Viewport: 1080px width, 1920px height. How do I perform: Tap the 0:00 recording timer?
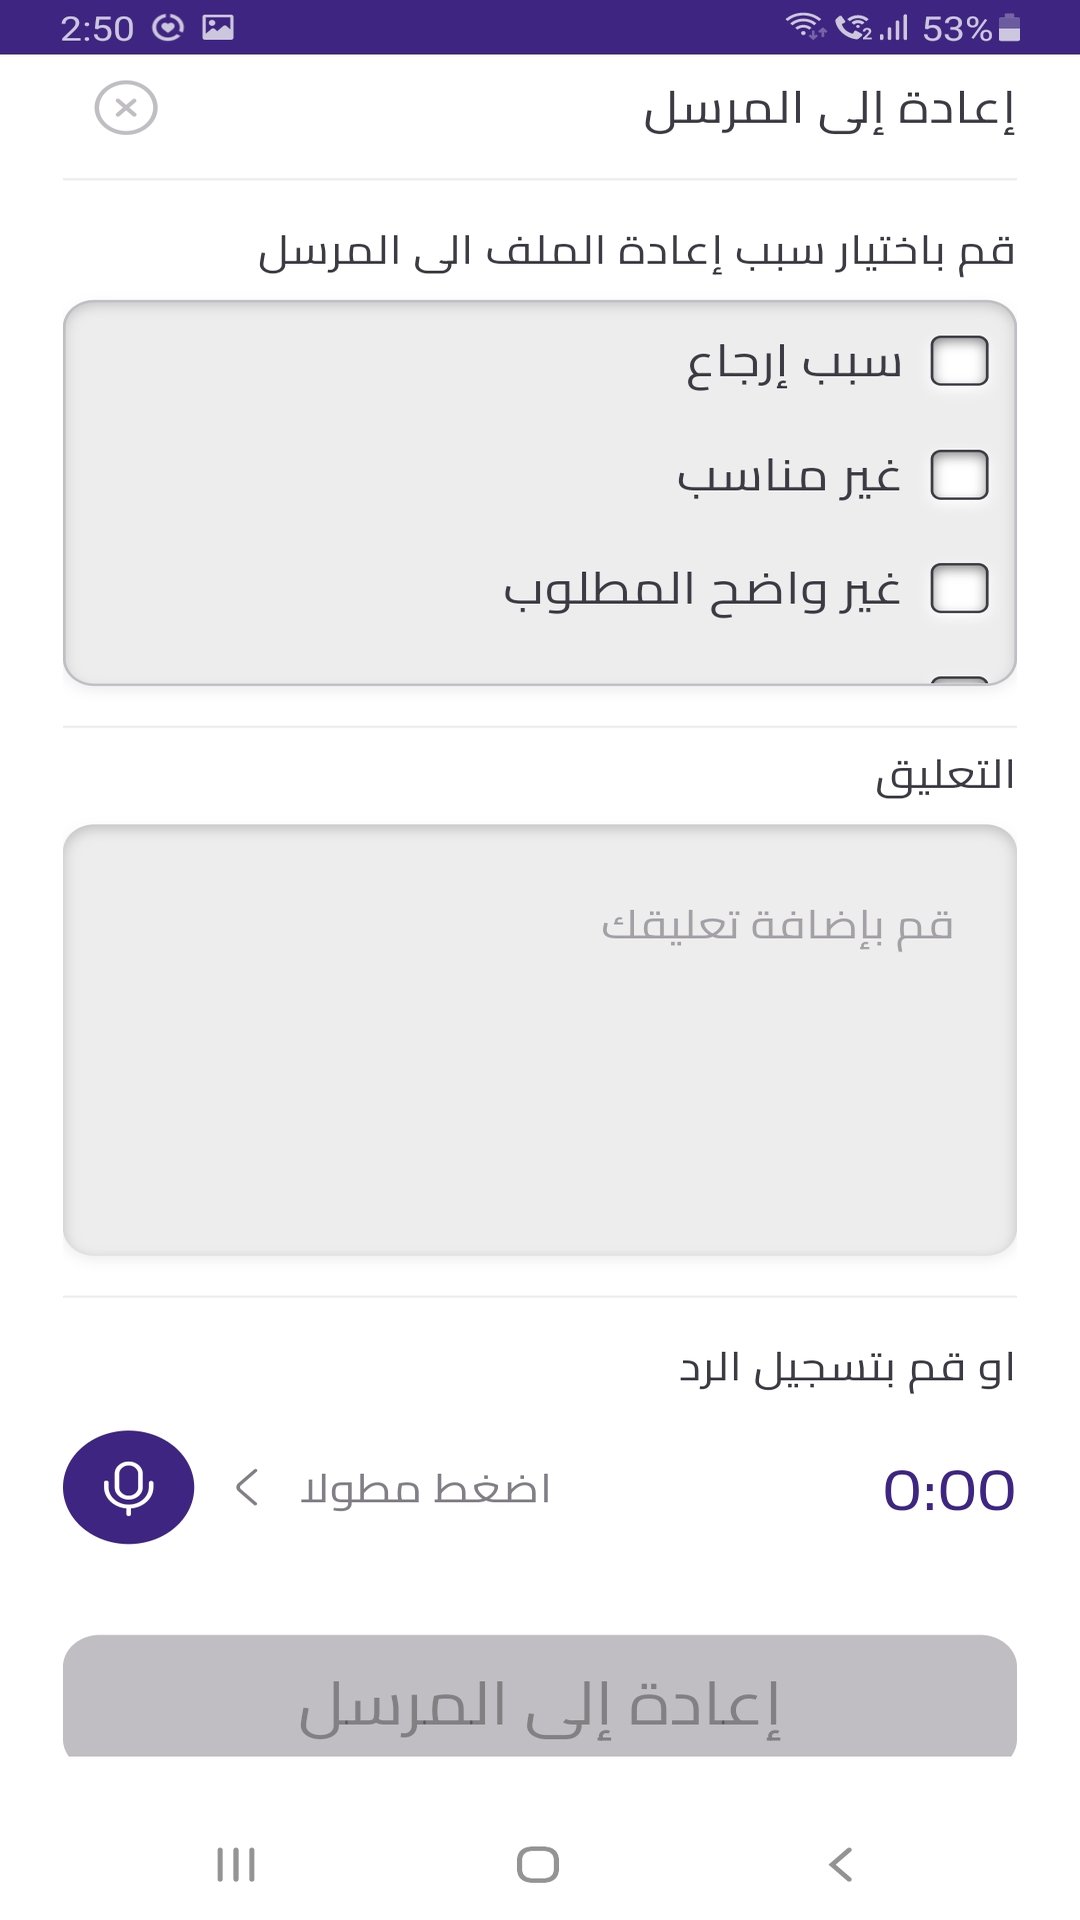[x=948, y=1490]
